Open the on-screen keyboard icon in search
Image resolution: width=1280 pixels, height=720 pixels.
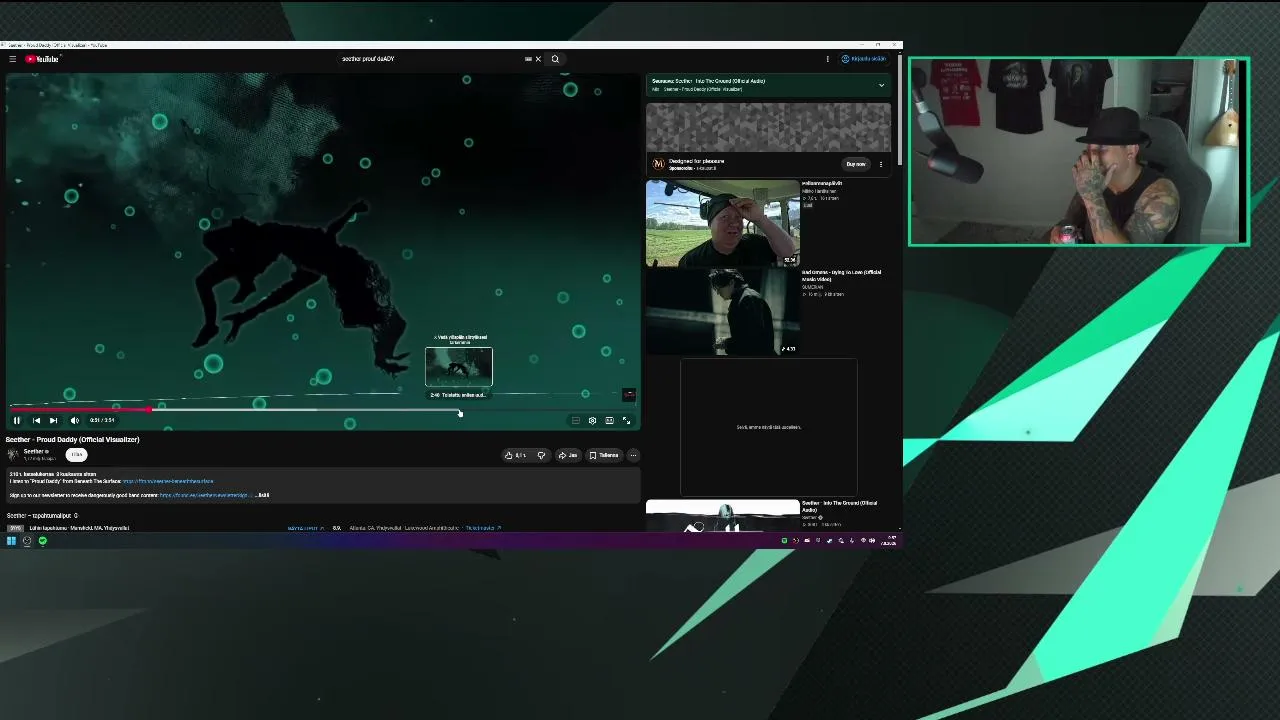pos(528,59)
